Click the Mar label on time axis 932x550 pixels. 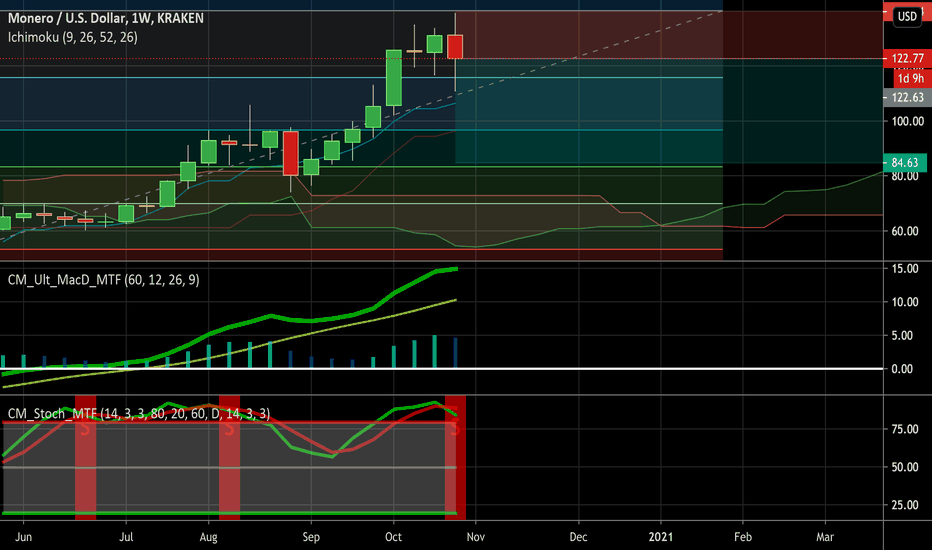tap(825, 537)
